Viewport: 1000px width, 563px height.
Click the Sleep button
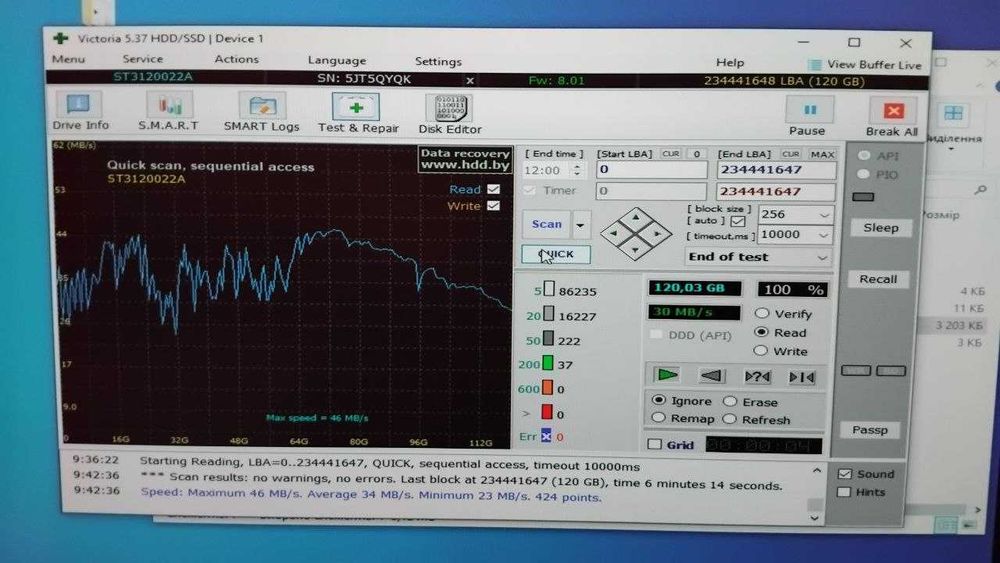pyautogui.click(x=881, y=228)
